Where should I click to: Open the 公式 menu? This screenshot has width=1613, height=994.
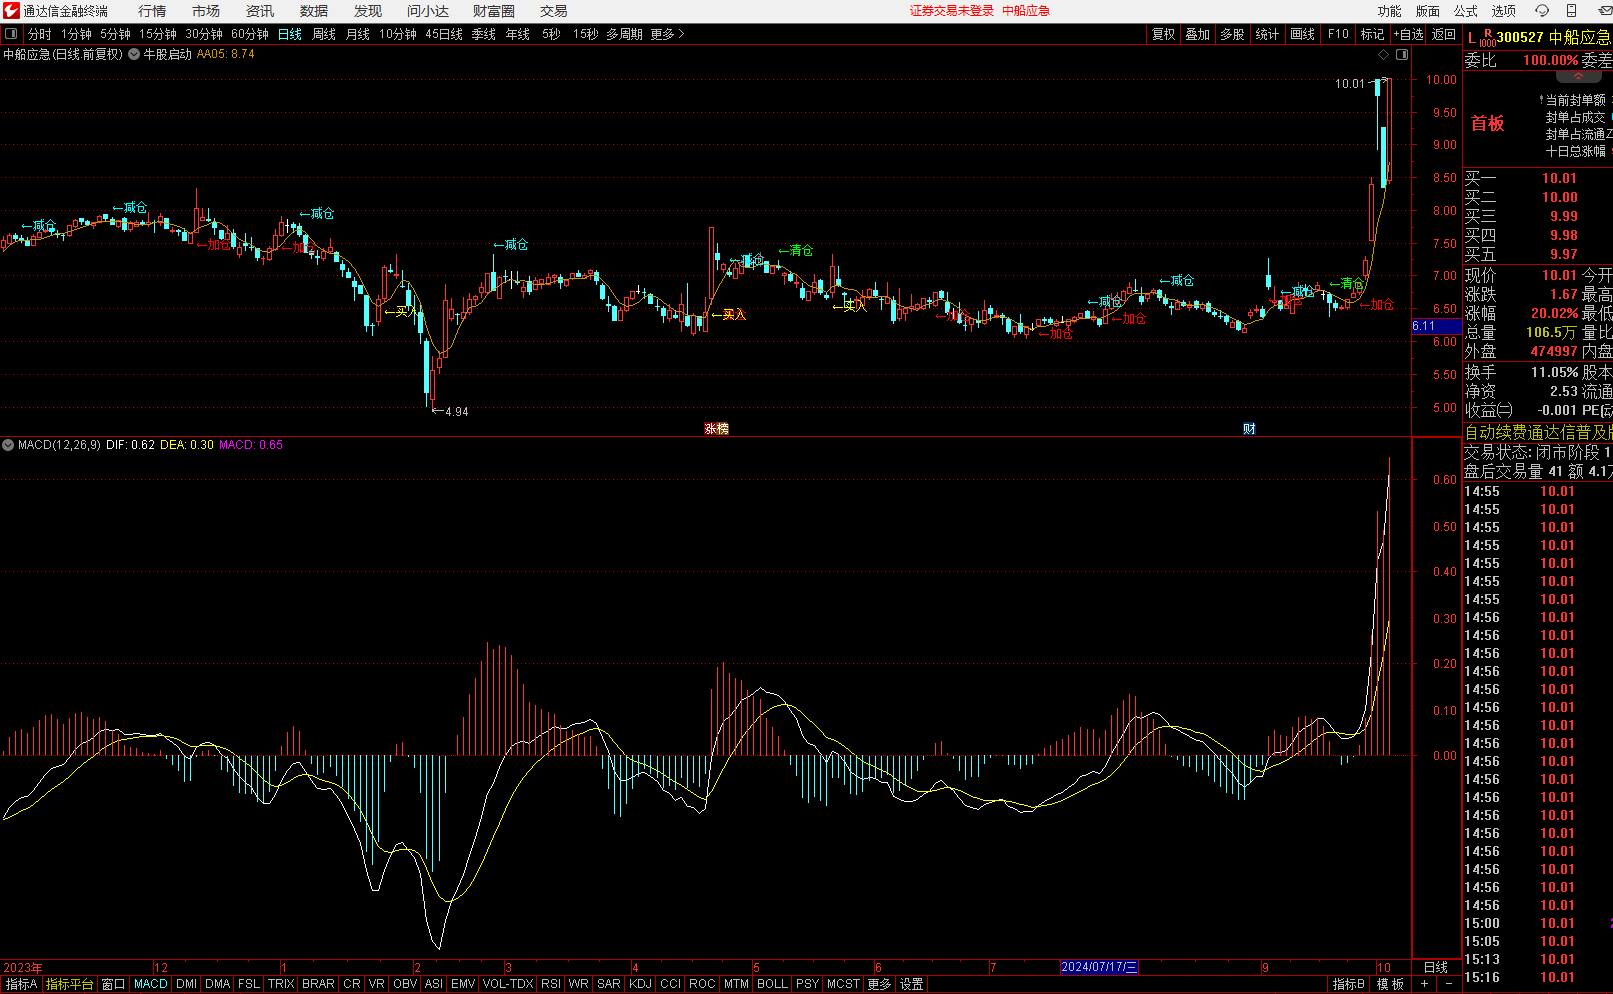pyautogui.click(x=1466, y=11)
